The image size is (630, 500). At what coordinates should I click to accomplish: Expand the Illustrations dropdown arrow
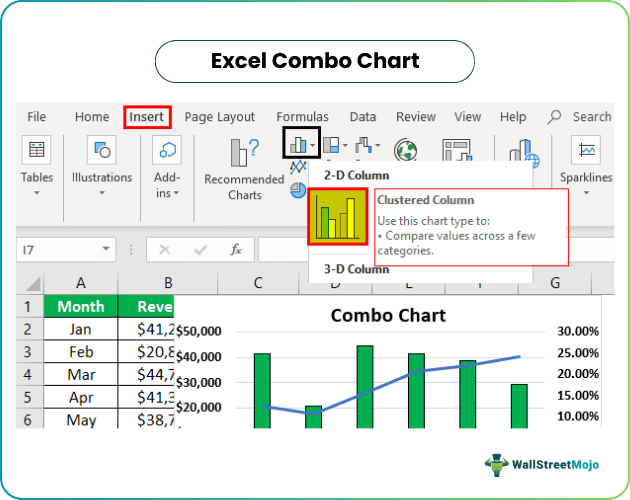pyautogui.click(x=102, y=193)
